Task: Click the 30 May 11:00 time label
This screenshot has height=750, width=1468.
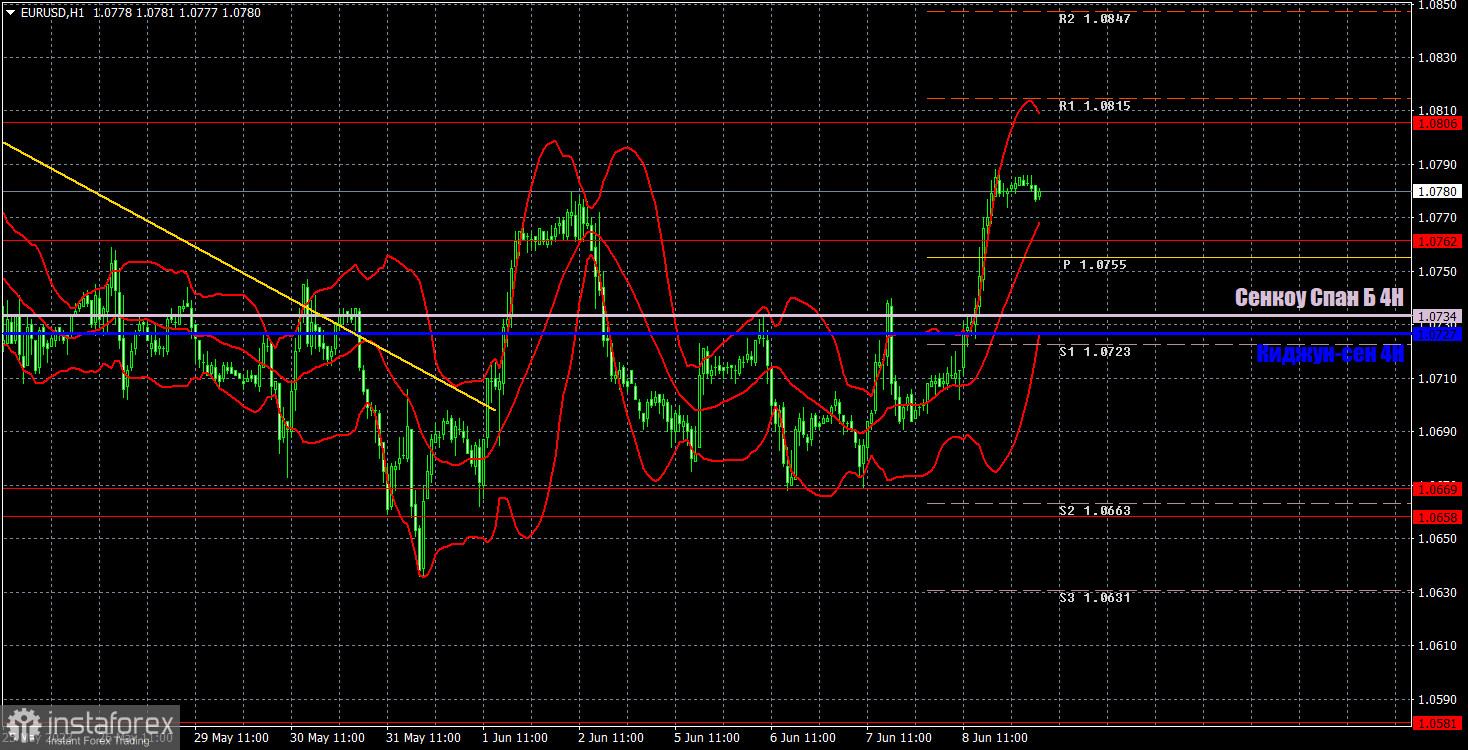Action: click(x=327, y=738)
